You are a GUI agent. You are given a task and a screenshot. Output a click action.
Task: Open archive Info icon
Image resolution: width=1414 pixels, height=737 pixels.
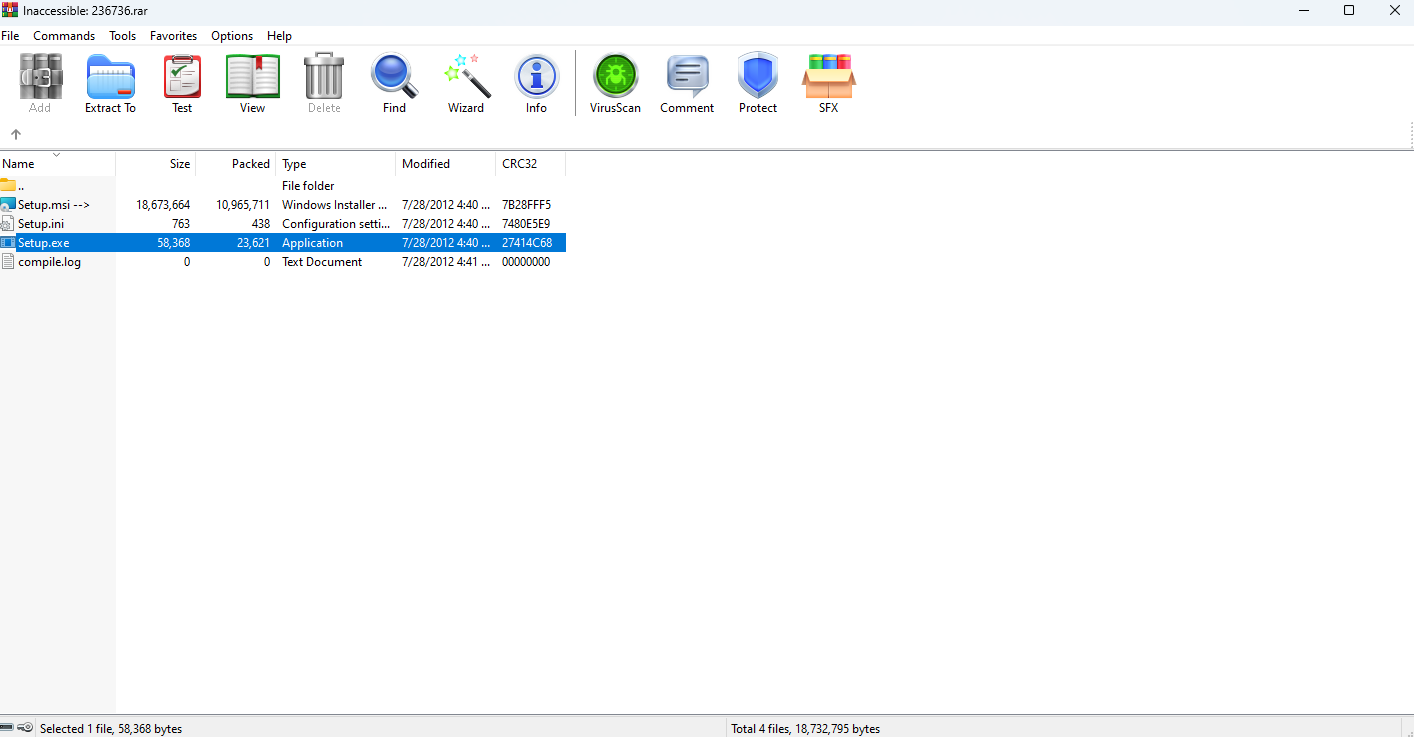[x=536, y=83]
